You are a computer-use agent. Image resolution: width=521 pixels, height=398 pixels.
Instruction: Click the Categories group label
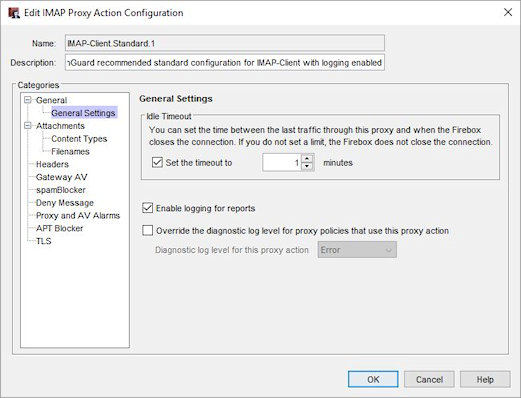tap(38, 85)
